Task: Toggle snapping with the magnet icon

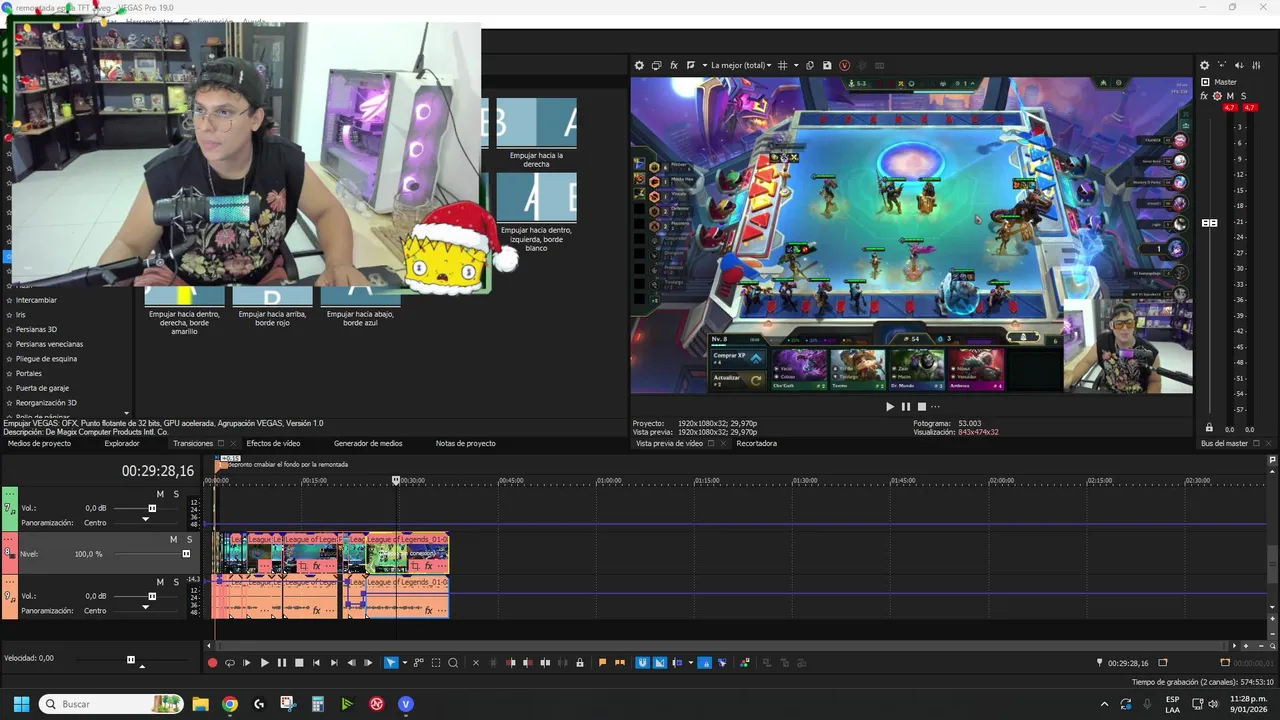Action: 642,662
